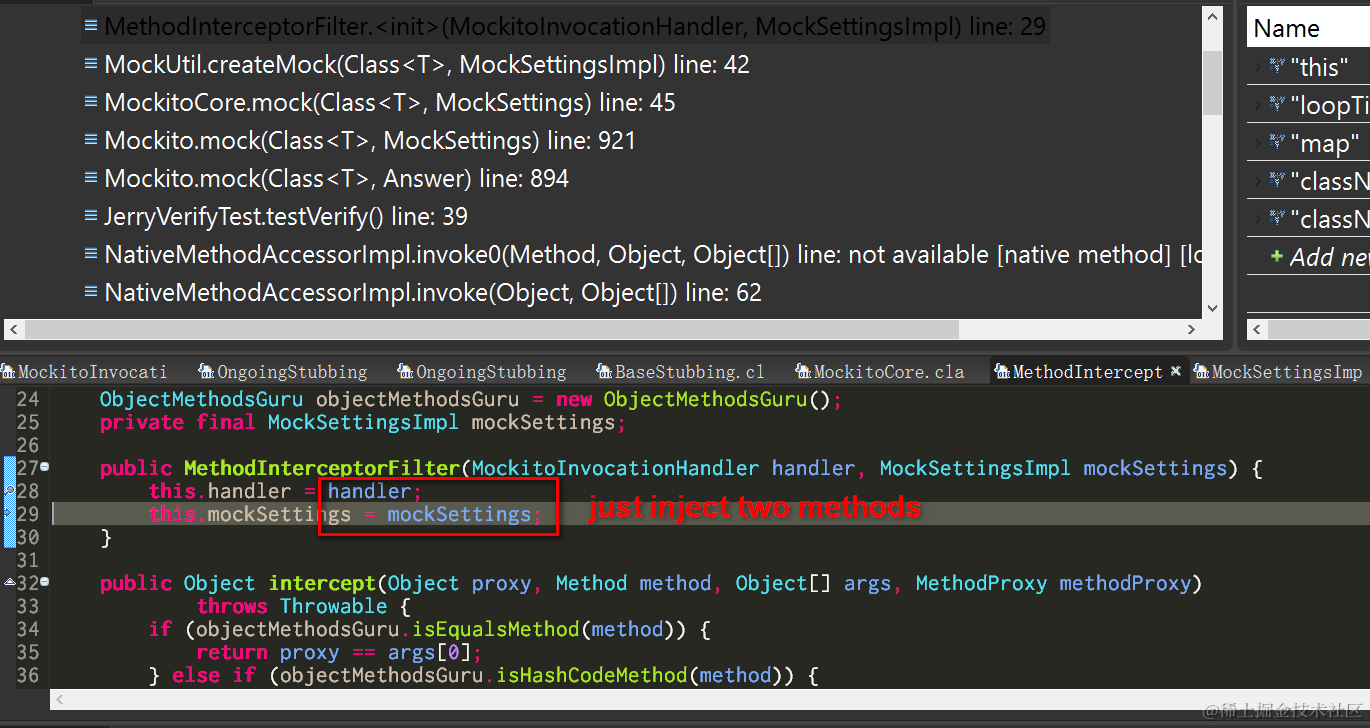Click the Expressions view horizontal scrollbar thumb
The height and width of the screenshot is (728, 1370).
coord(1318,329)
